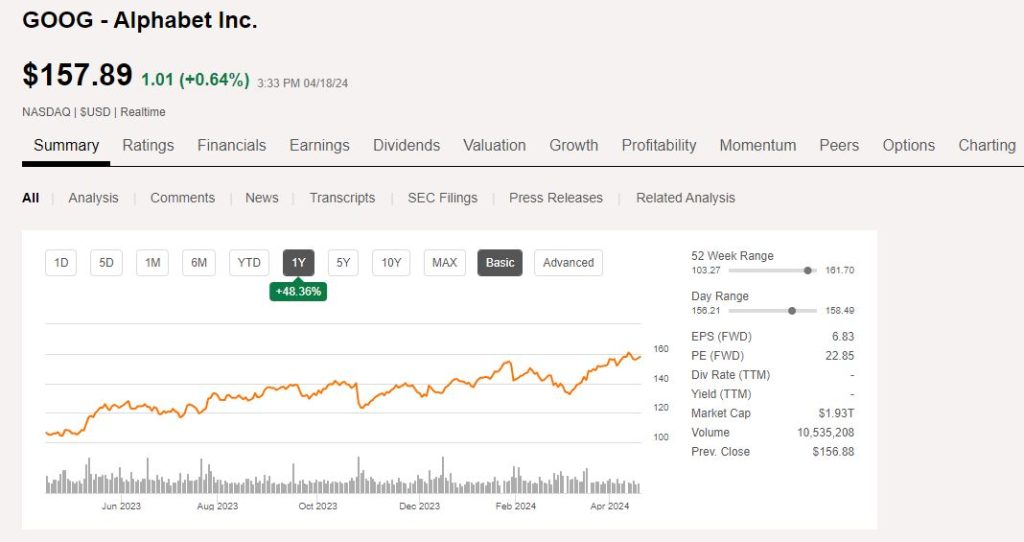This screenshot has width=1024, height=542.
Task: Show Comments filter
Action: click(x=182, y=198)
